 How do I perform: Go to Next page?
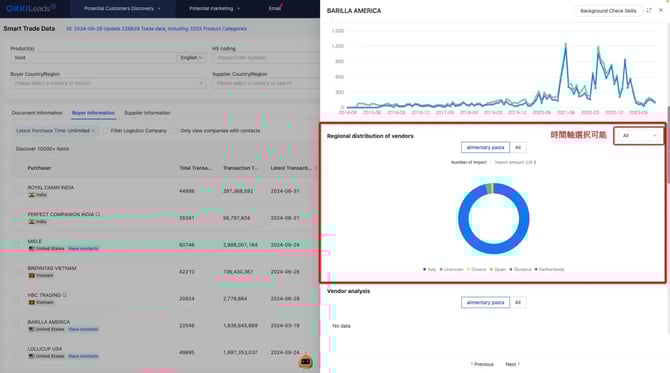click(512, 364)
